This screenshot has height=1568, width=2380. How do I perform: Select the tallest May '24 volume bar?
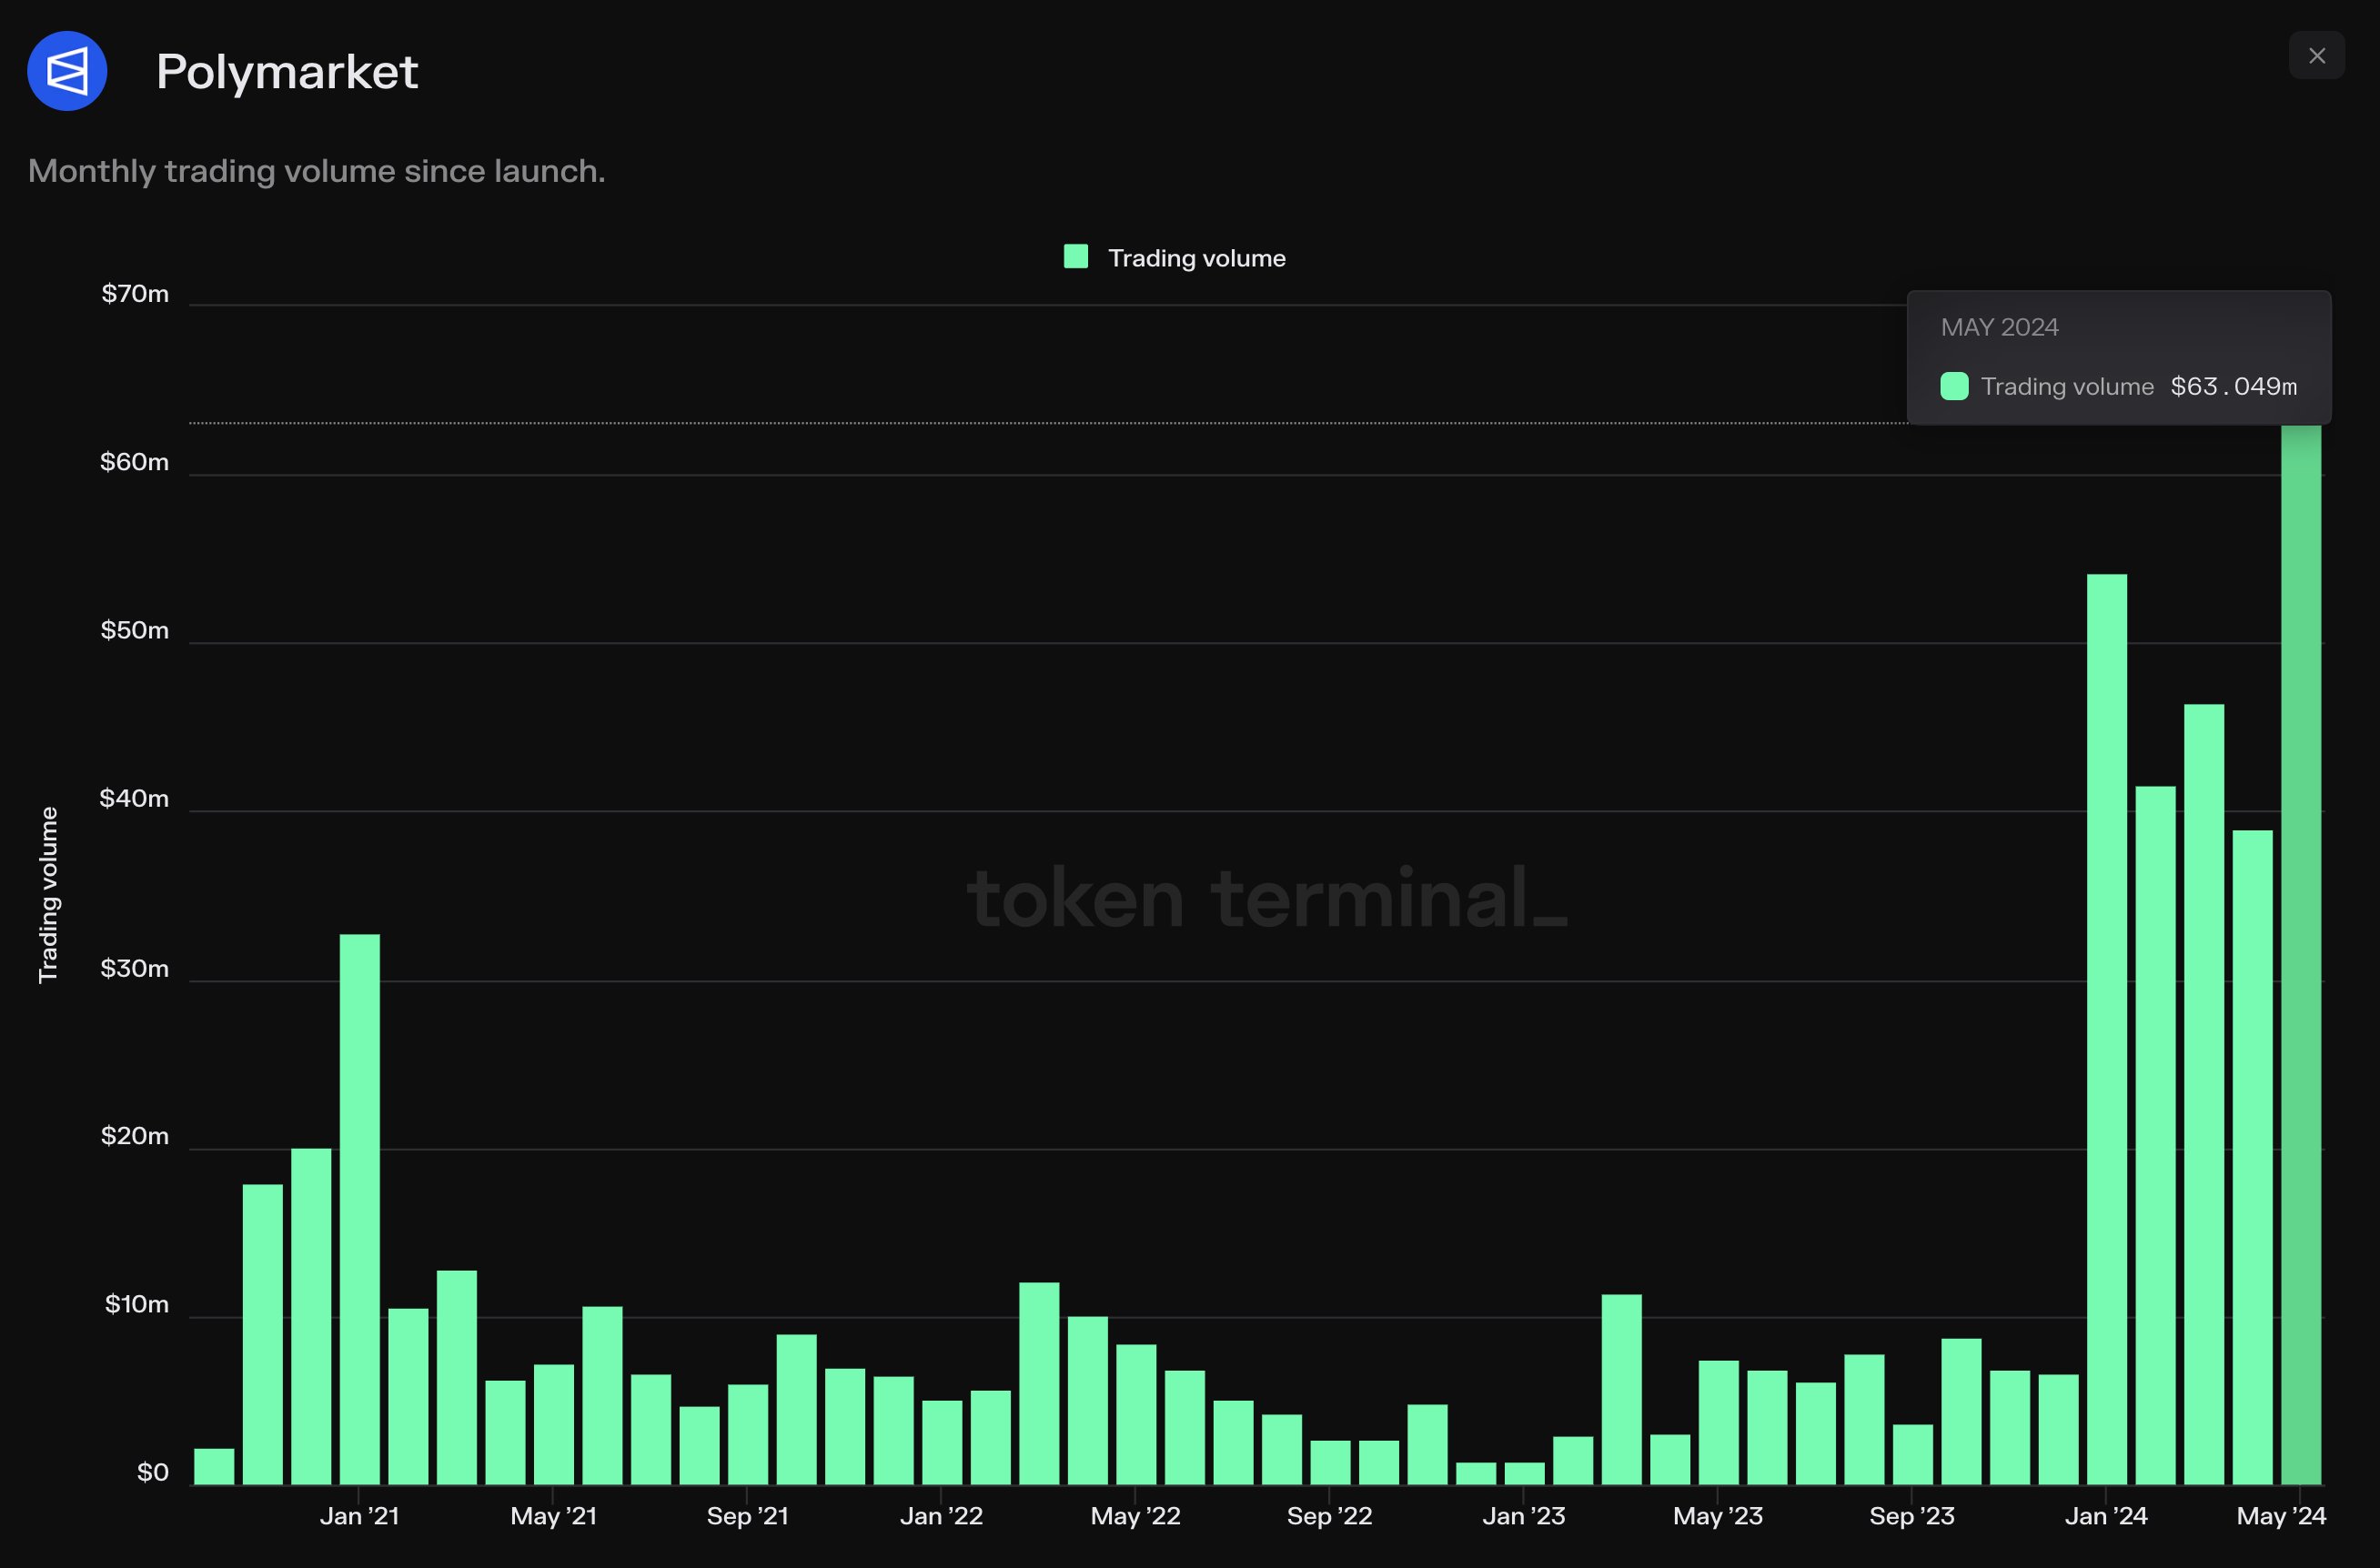[x=2301, y=950]
